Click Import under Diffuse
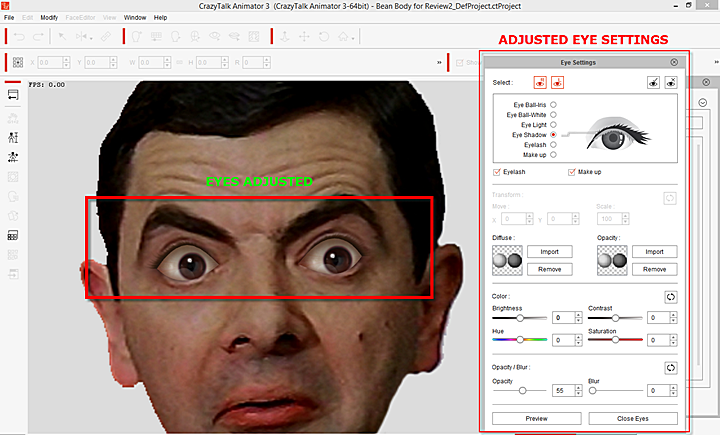This screenshot has height=435, width=720. [x=549, y=251]
